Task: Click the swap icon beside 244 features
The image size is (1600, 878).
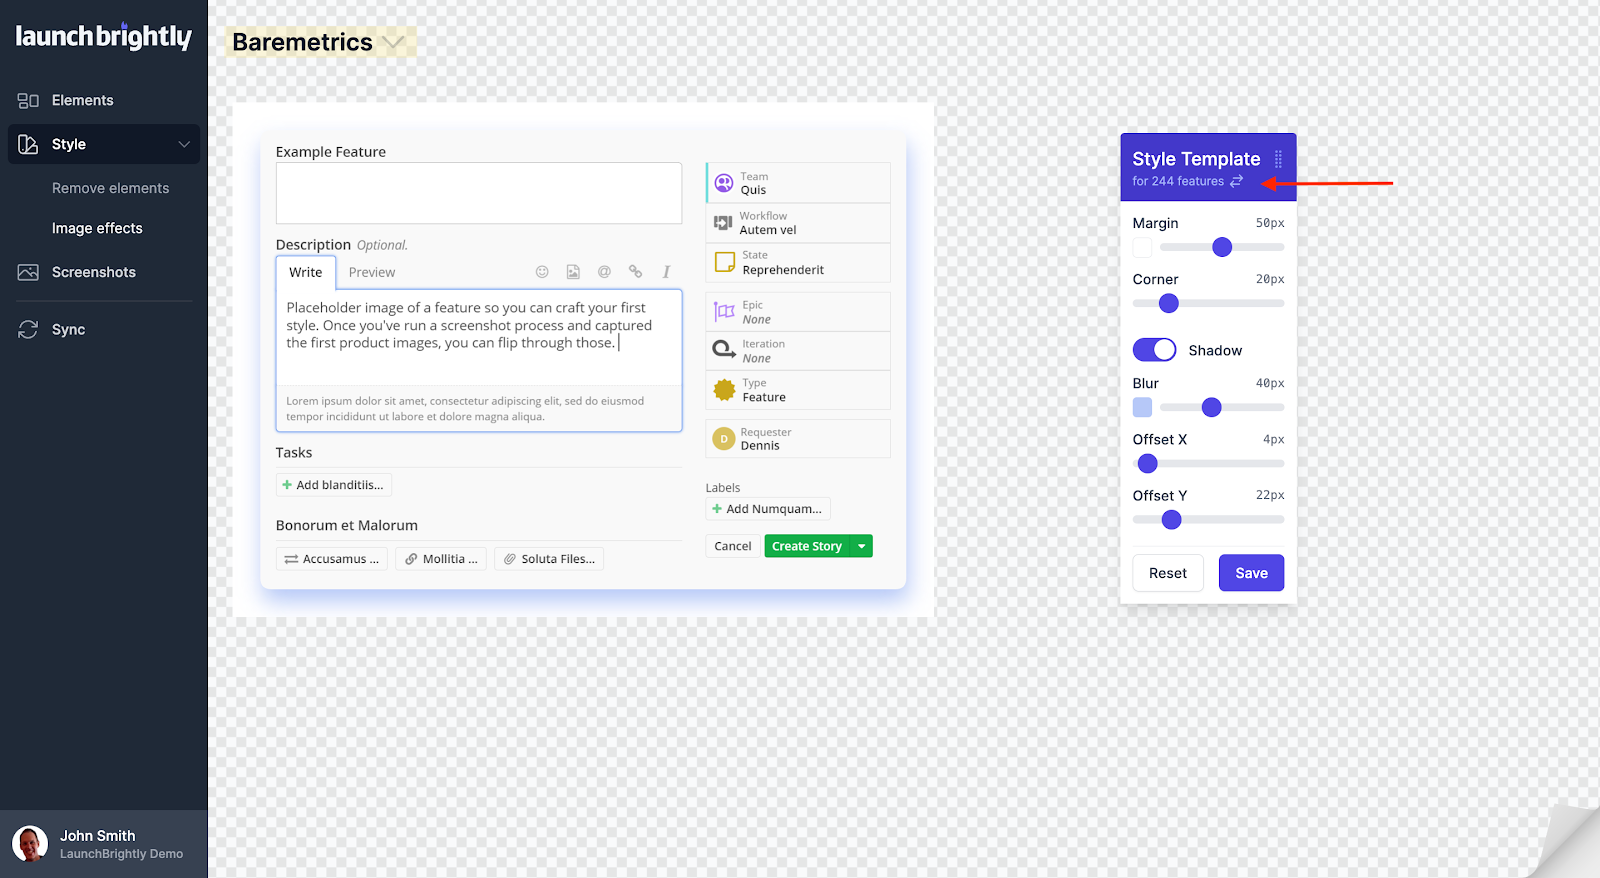Action: click(x=1237, y=181)
